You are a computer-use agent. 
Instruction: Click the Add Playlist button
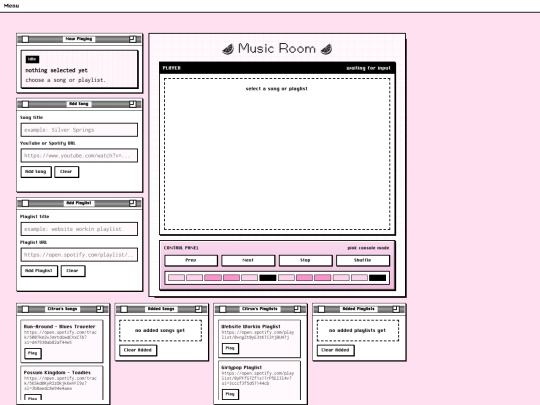coord(39,271)
